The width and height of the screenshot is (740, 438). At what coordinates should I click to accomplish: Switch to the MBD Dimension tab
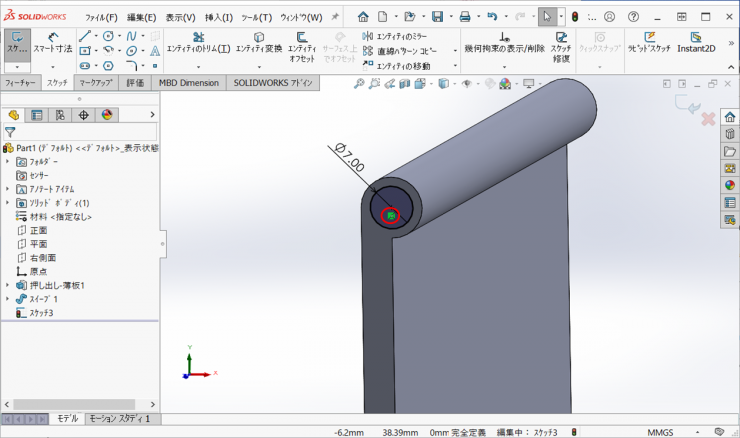point(188,83)
